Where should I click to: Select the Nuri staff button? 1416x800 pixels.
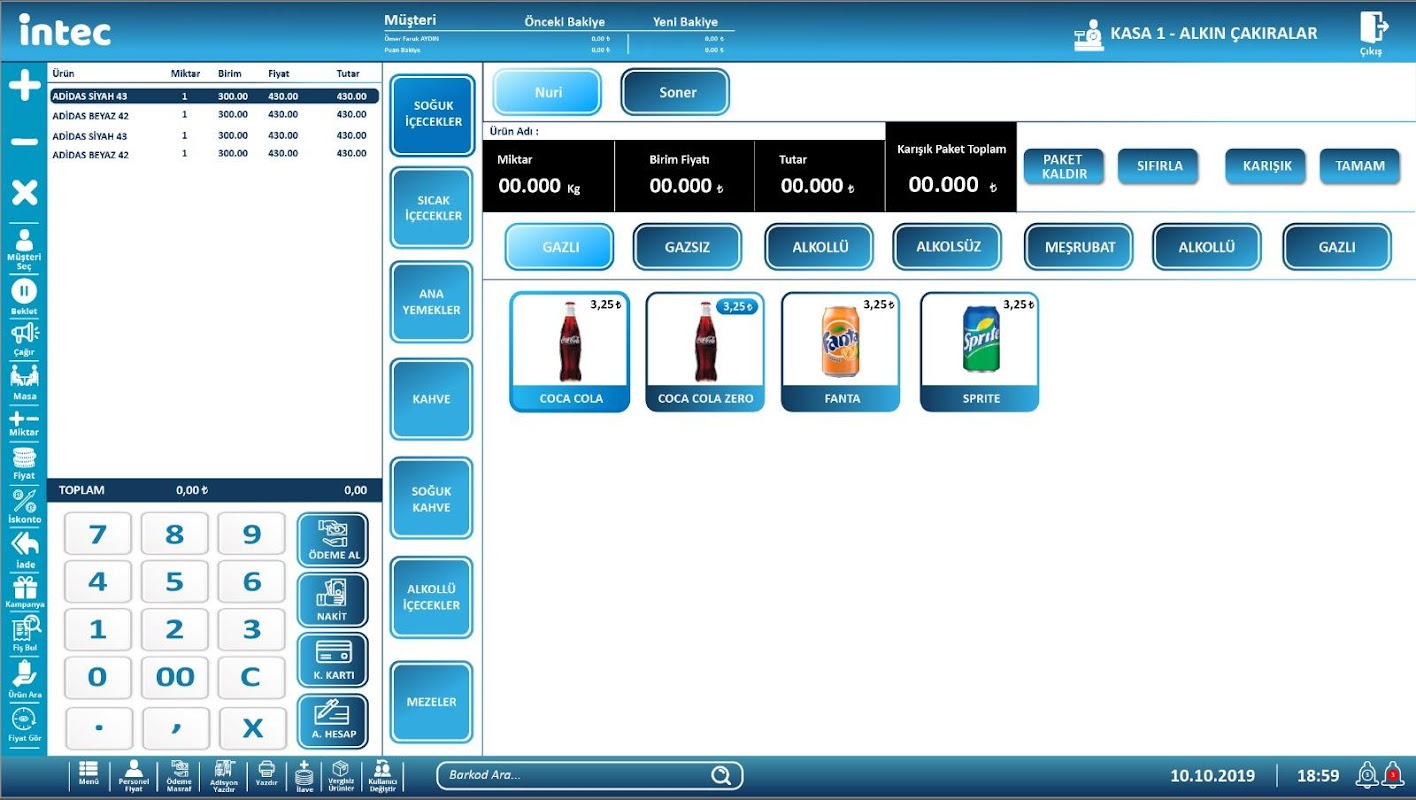pyautogui.click(x=548, y=92)
